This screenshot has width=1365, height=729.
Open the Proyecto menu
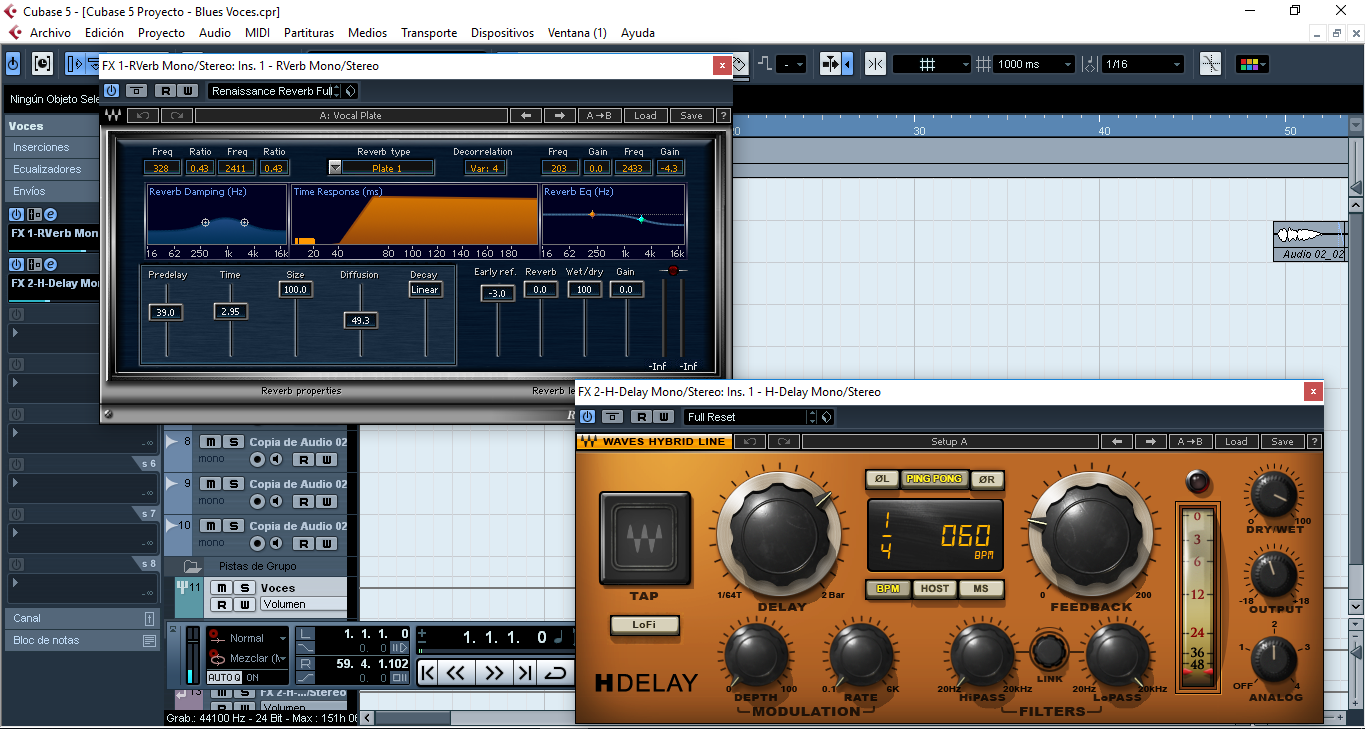(161, 33)
